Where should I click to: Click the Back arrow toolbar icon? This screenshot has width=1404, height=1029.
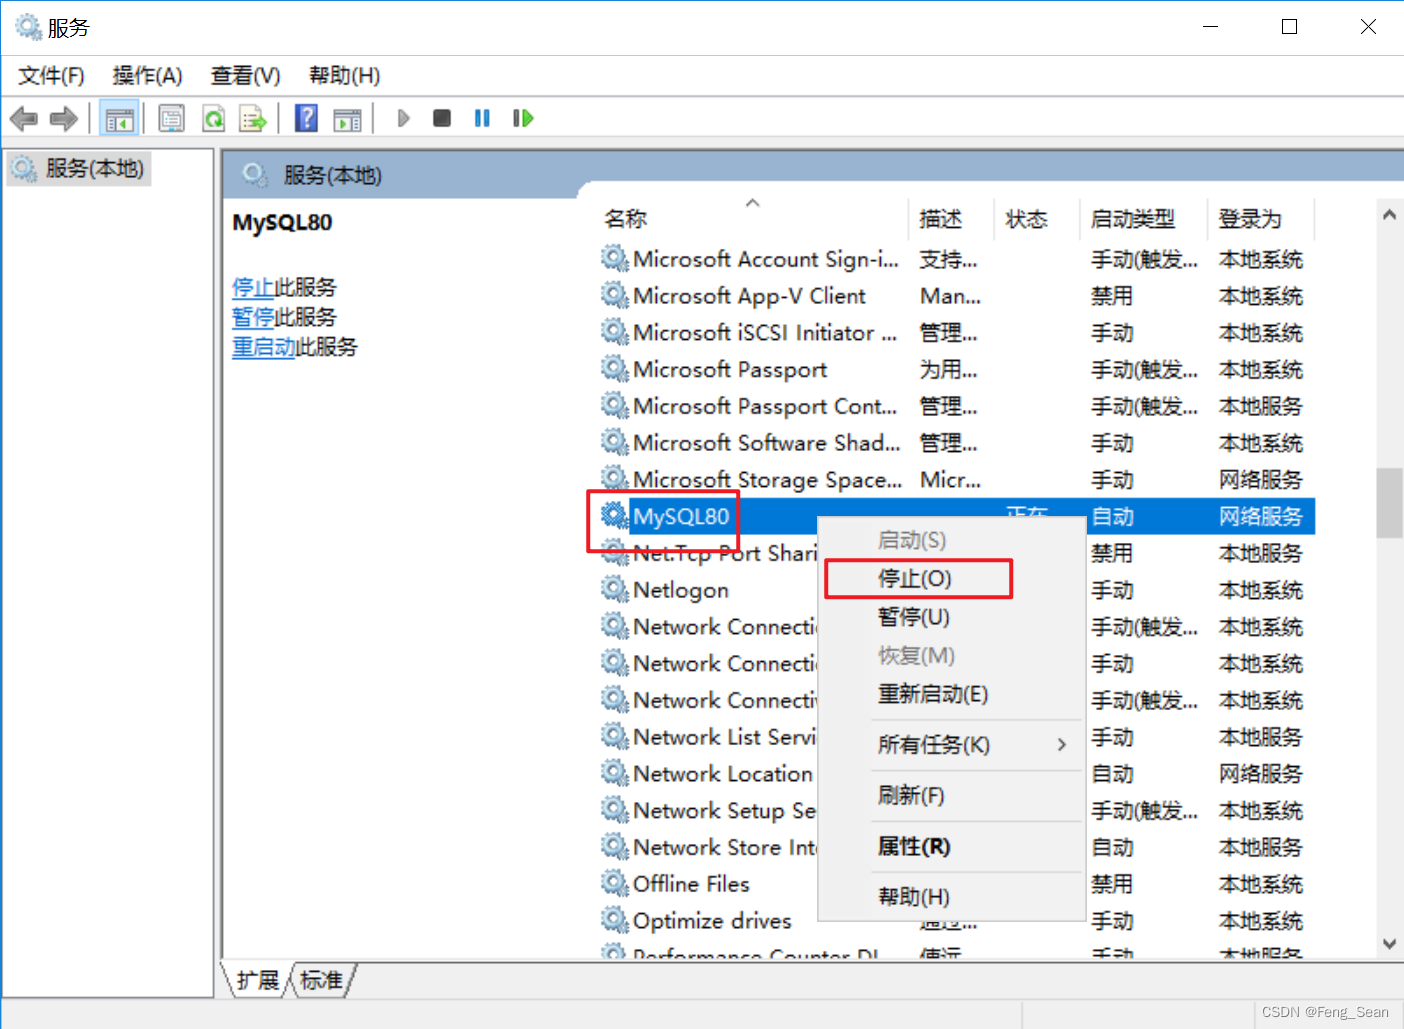[24, 119]
